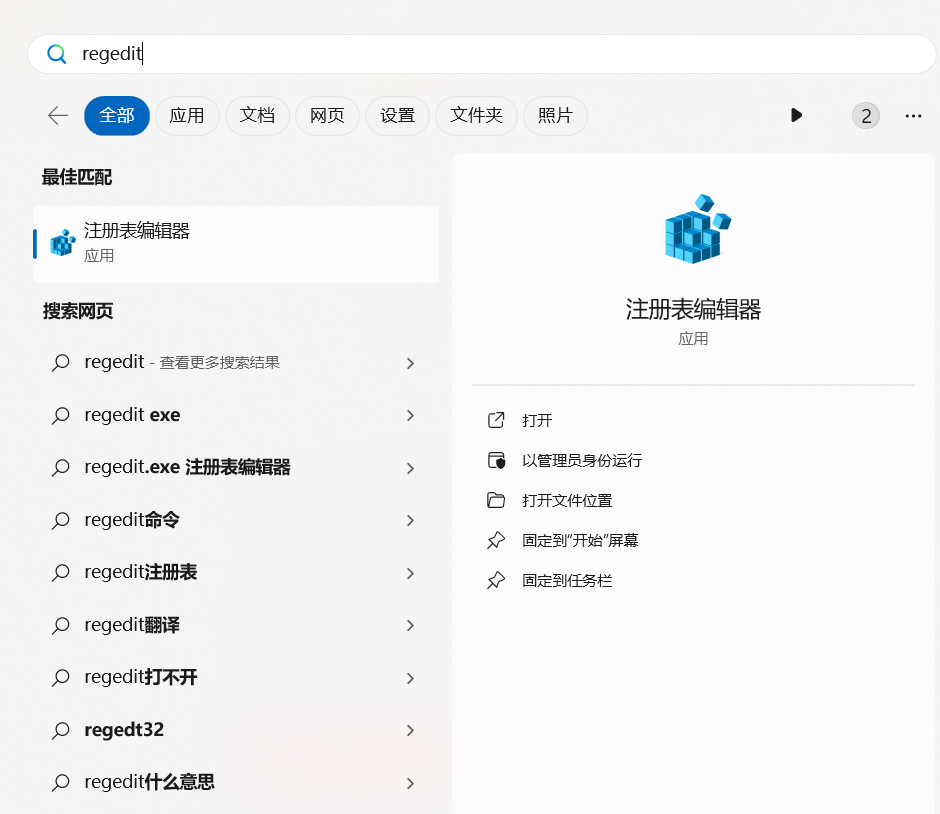Open the three-dot more options menu
Screen dimensions: 940x814
tap(912, 116)
